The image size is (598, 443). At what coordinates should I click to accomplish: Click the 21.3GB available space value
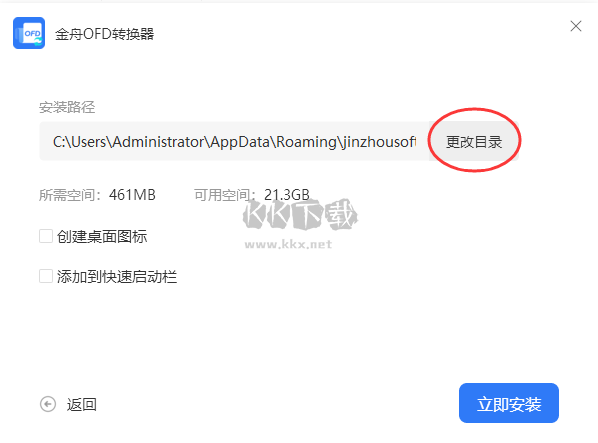[287, 195]
